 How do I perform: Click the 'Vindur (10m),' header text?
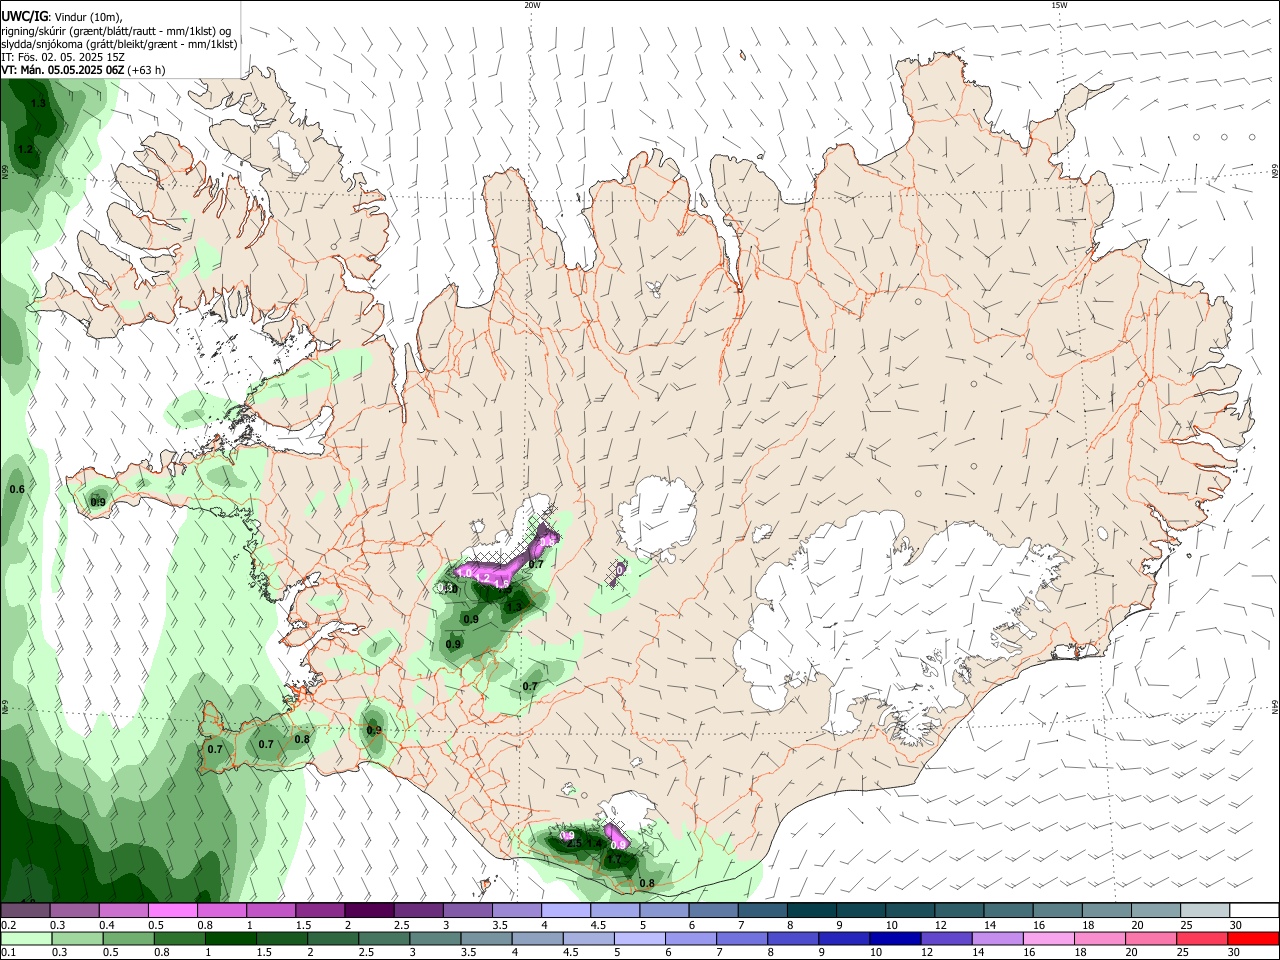(x=88, y=17)
